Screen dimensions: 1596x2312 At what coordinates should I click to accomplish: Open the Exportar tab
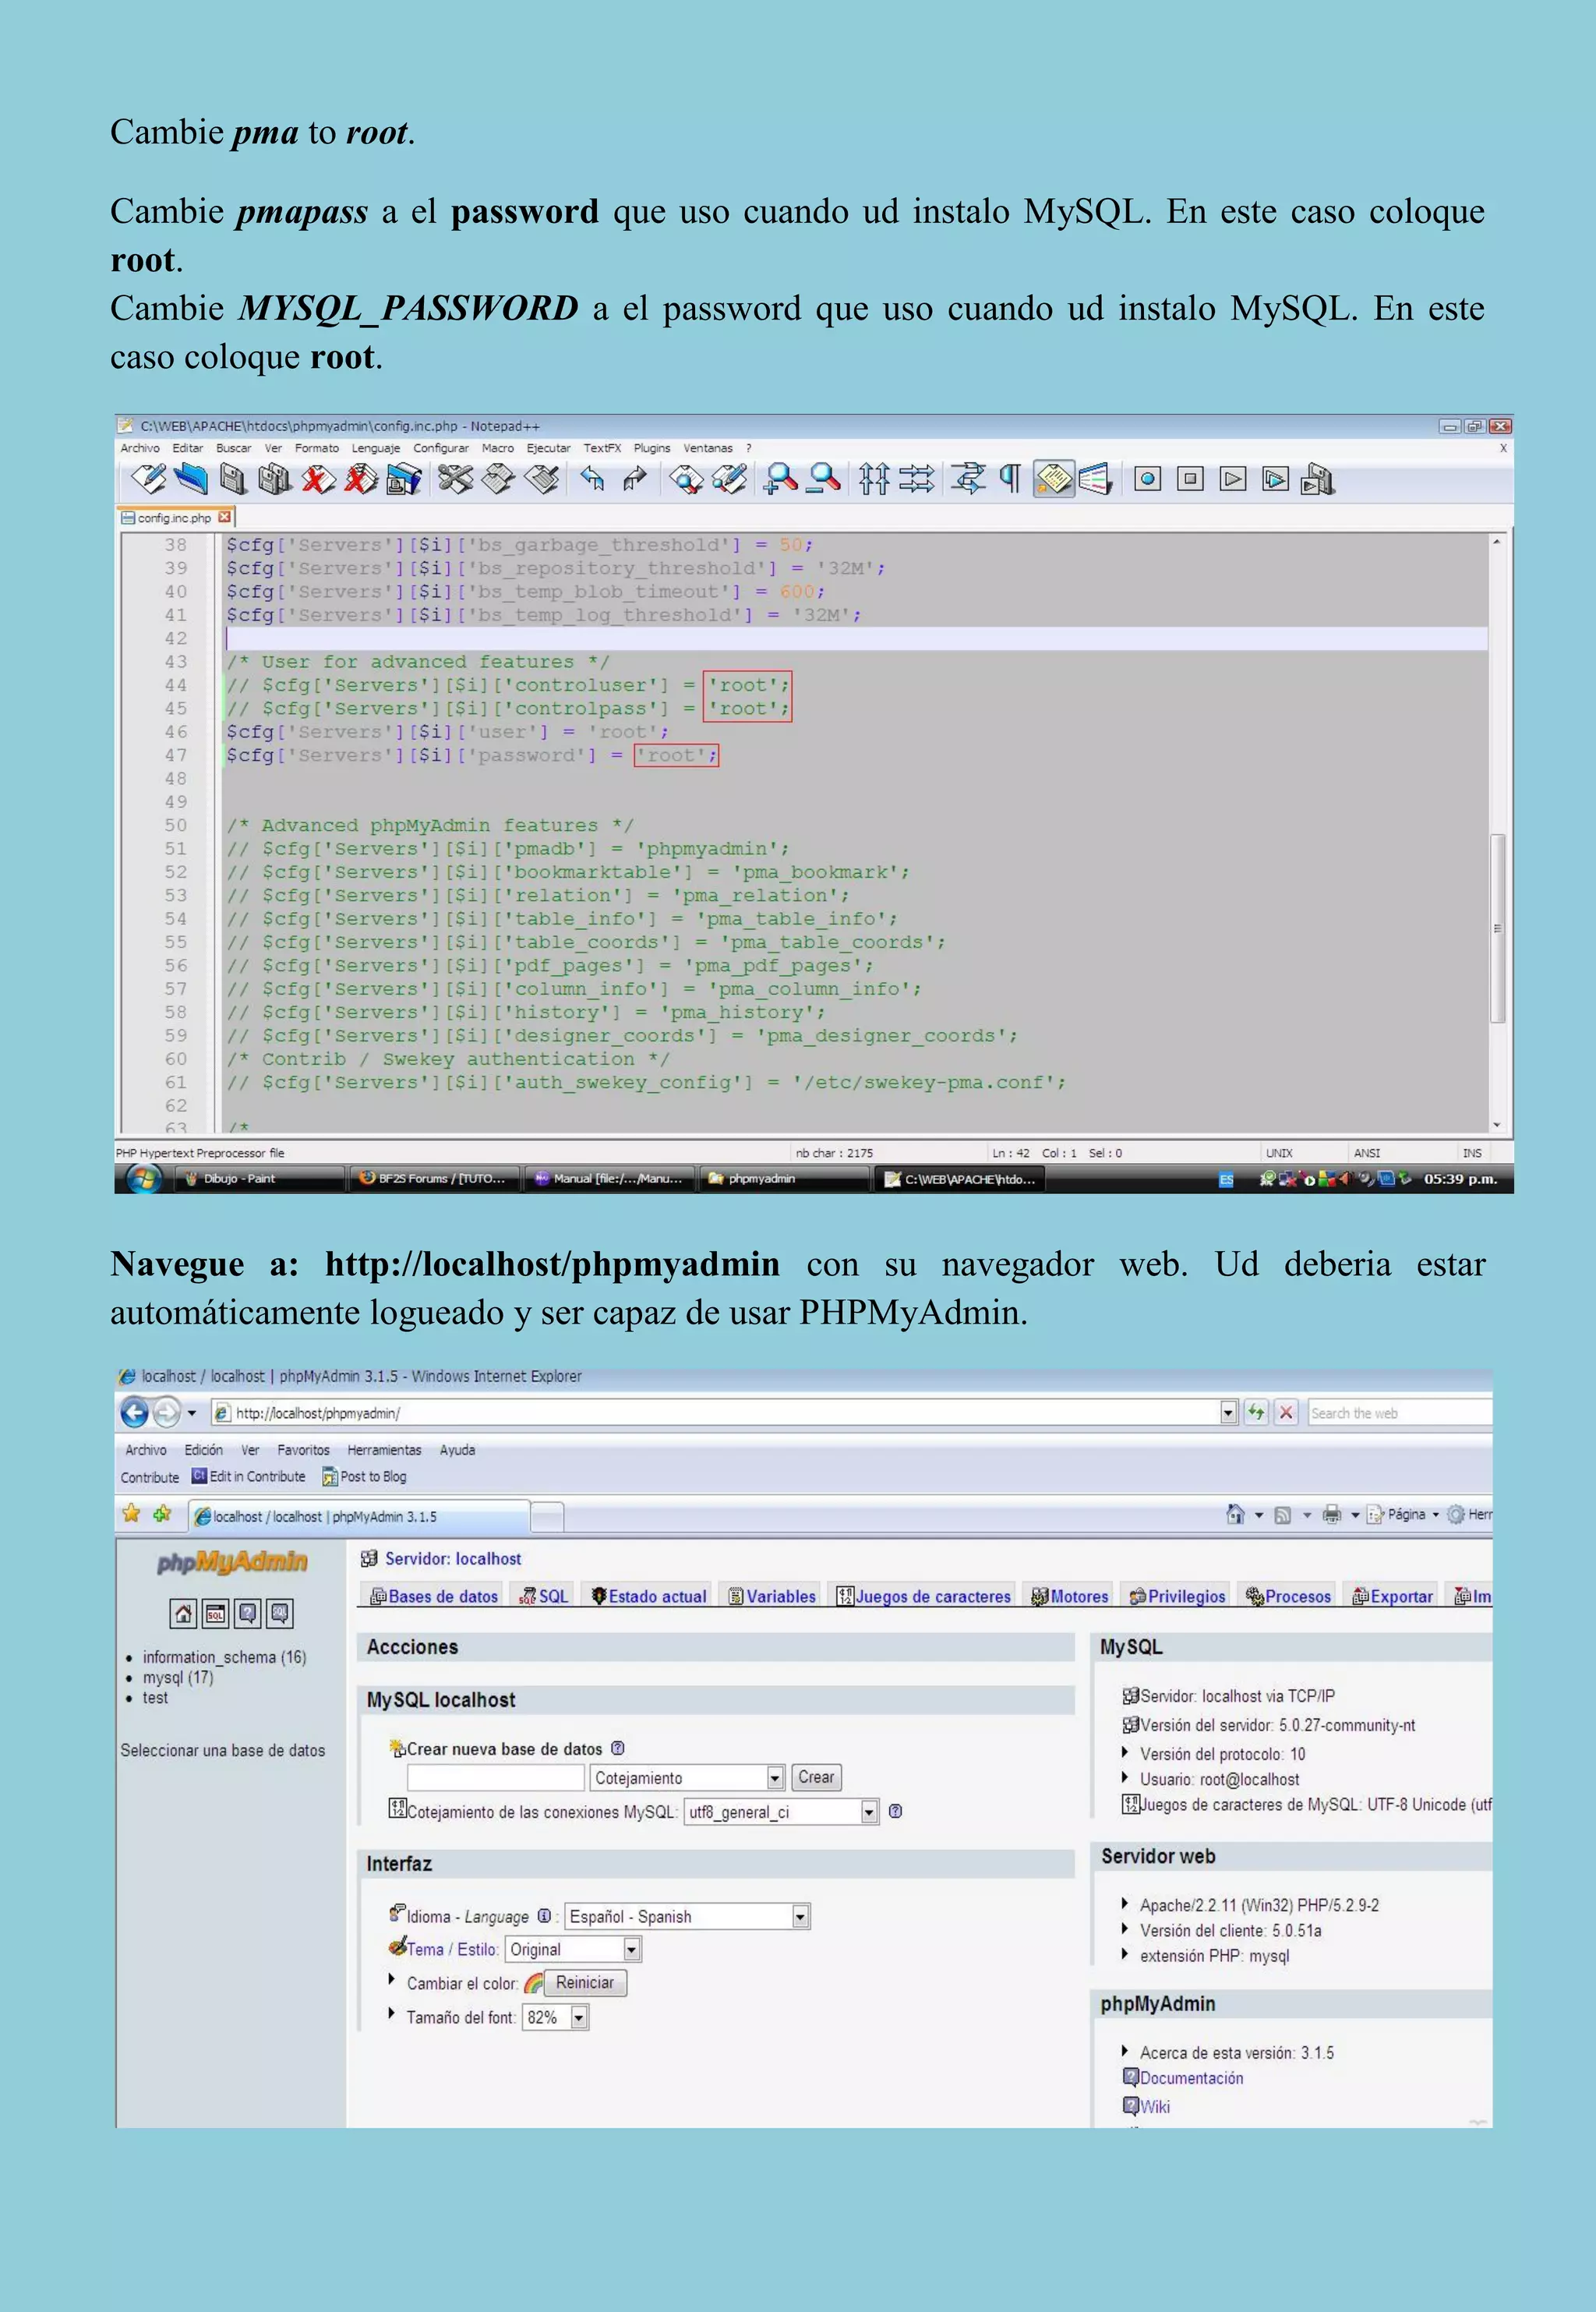pyautogui.click(x=1392, y=1597)
